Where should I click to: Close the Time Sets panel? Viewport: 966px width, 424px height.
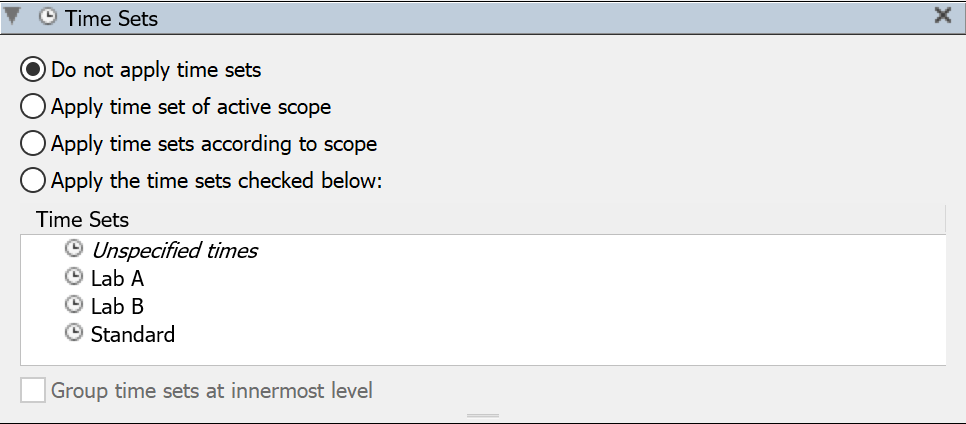pyautogui.click(x=943, y=16)
